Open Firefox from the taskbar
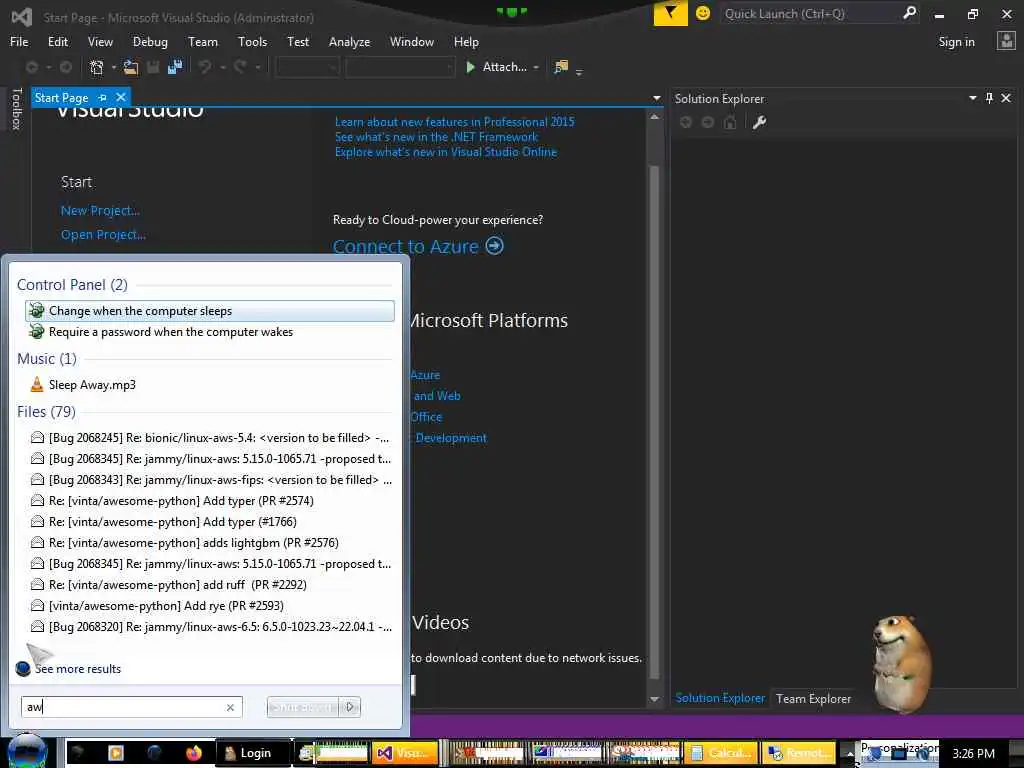Image resolution: width=1024 pixels, height=768 pixels. (x=194, y=753)
